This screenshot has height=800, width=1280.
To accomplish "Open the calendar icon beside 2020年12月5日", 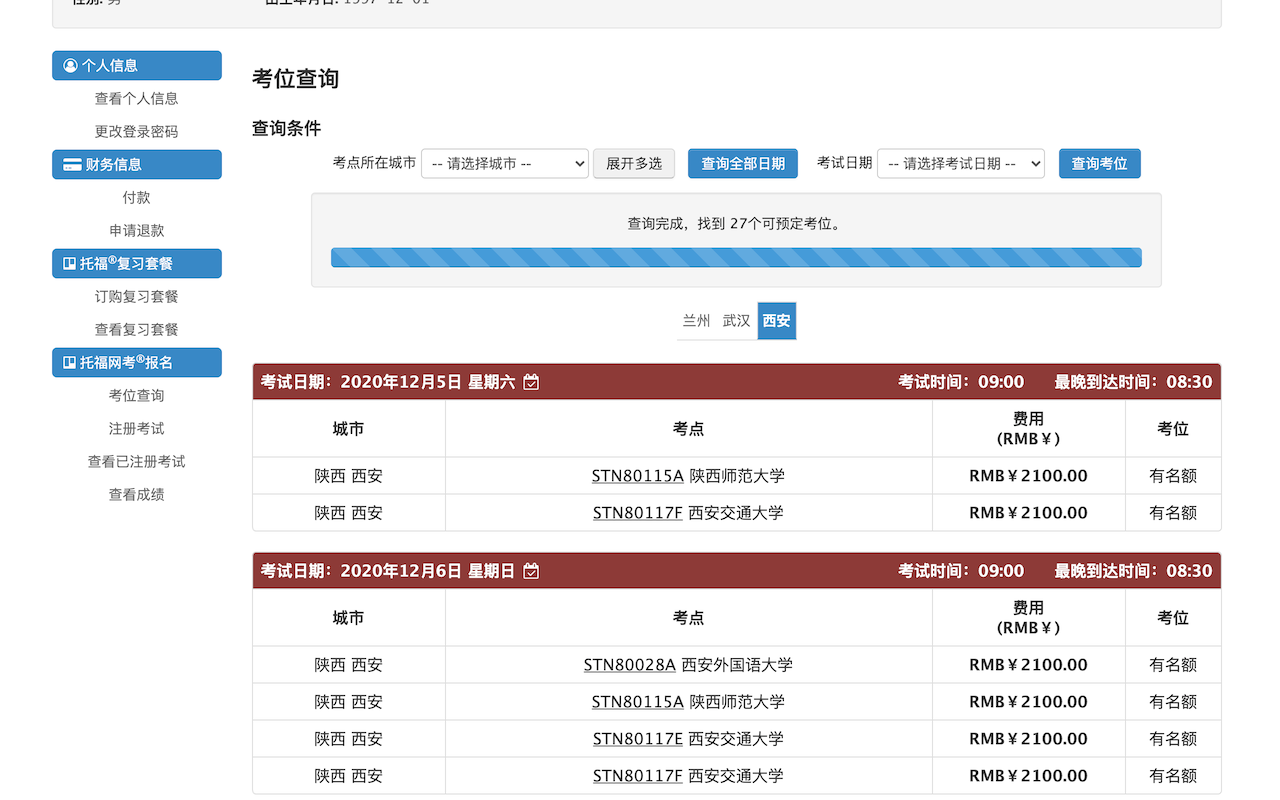I will 531,381.
